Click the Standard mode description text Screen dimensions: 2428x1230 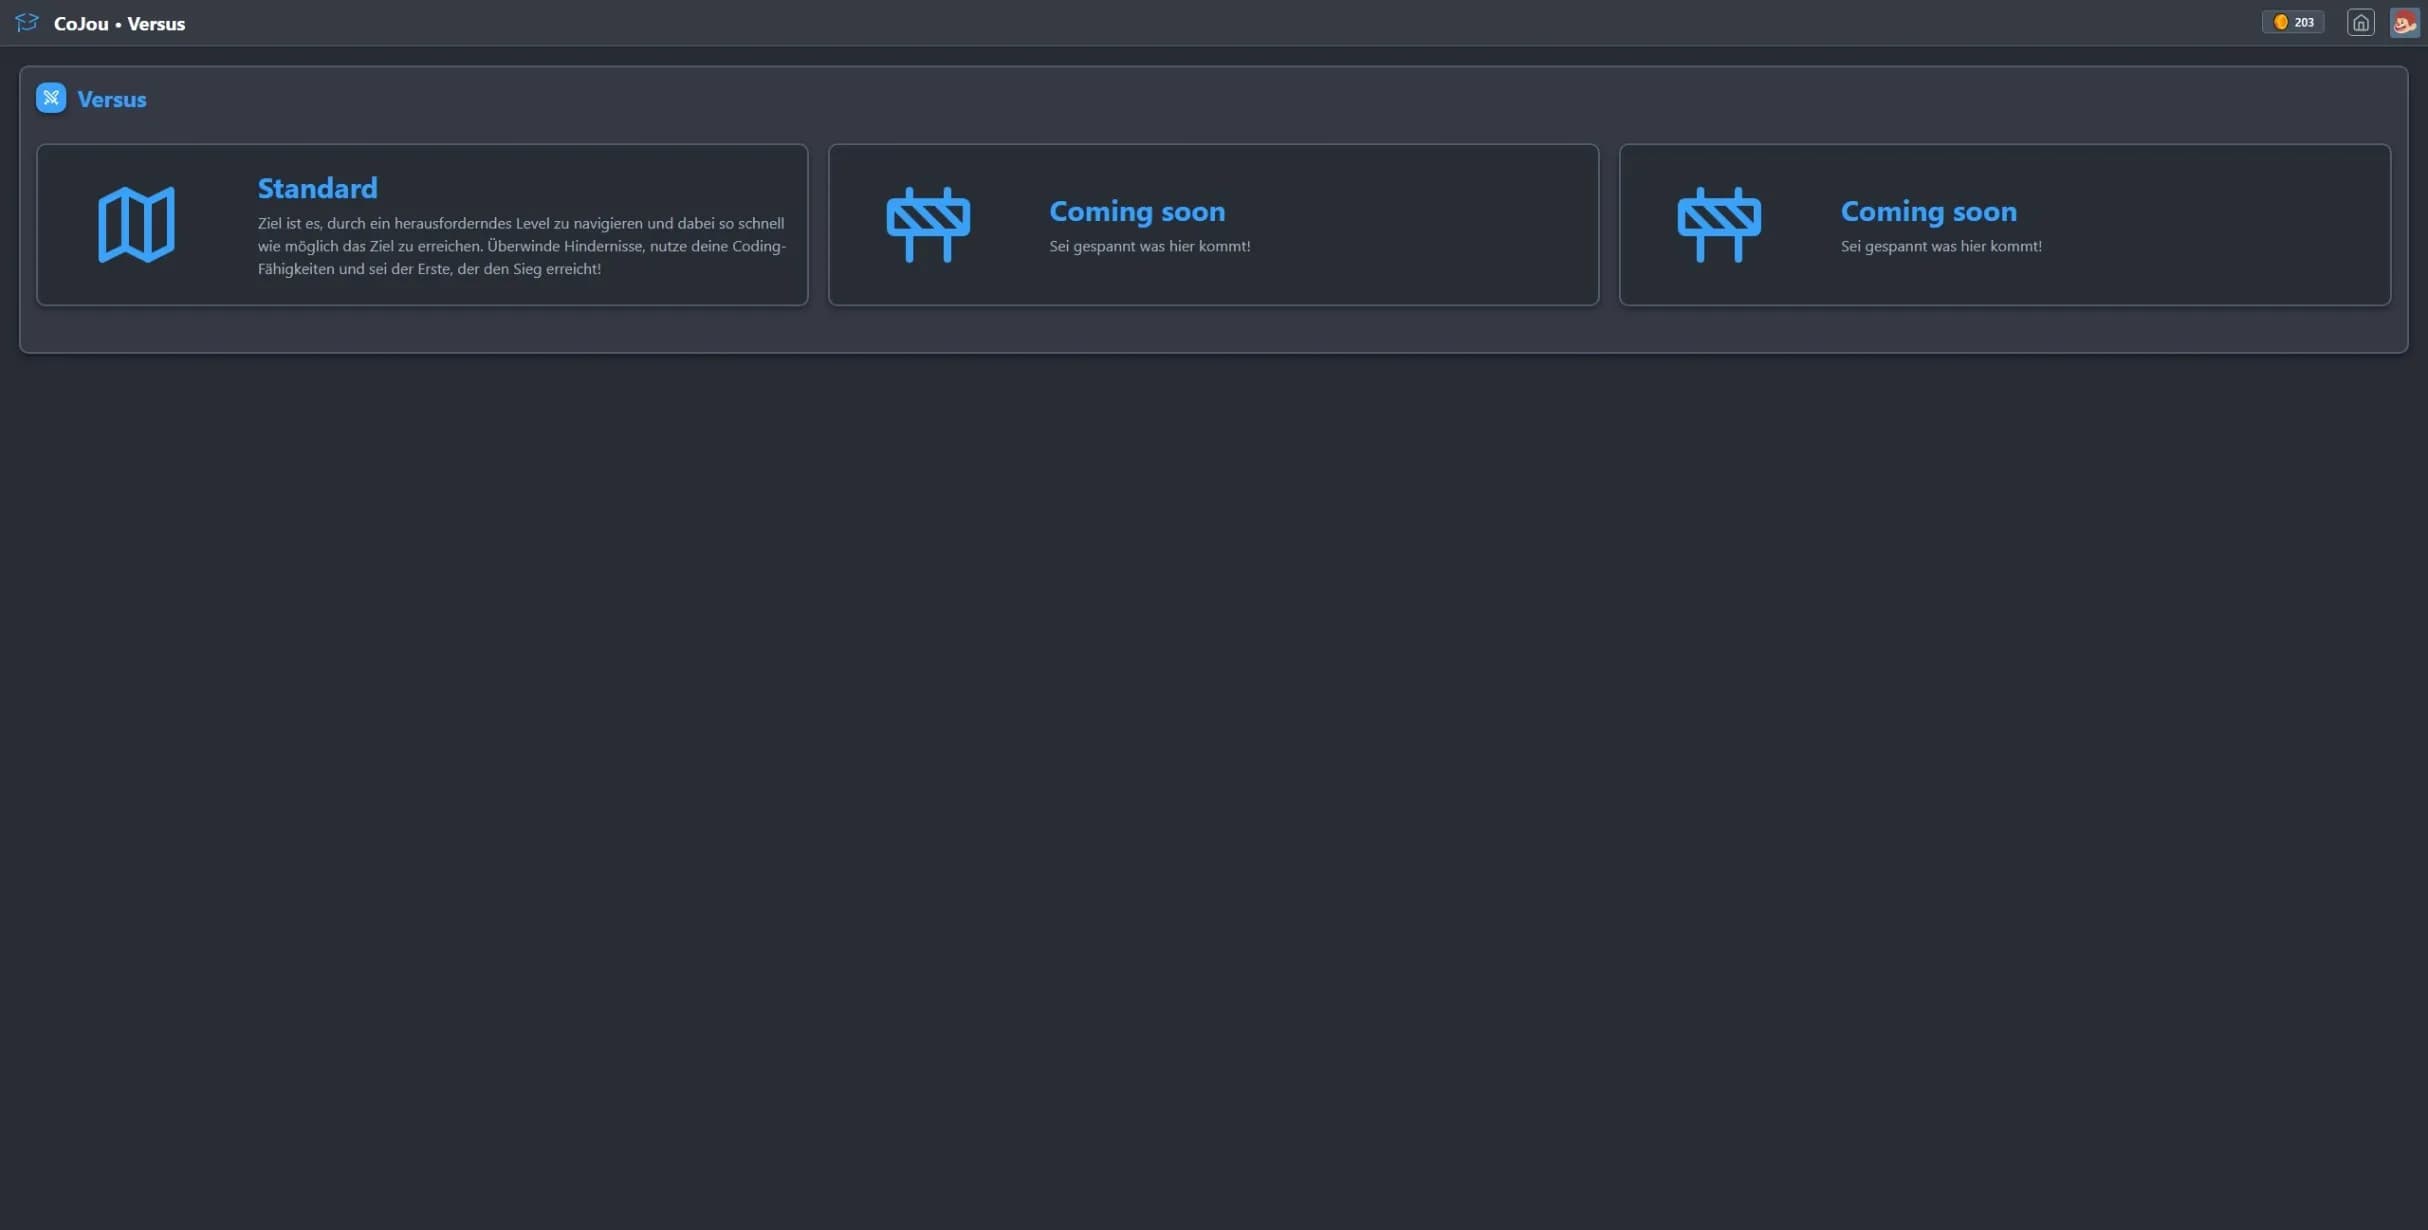pos(522,246)
